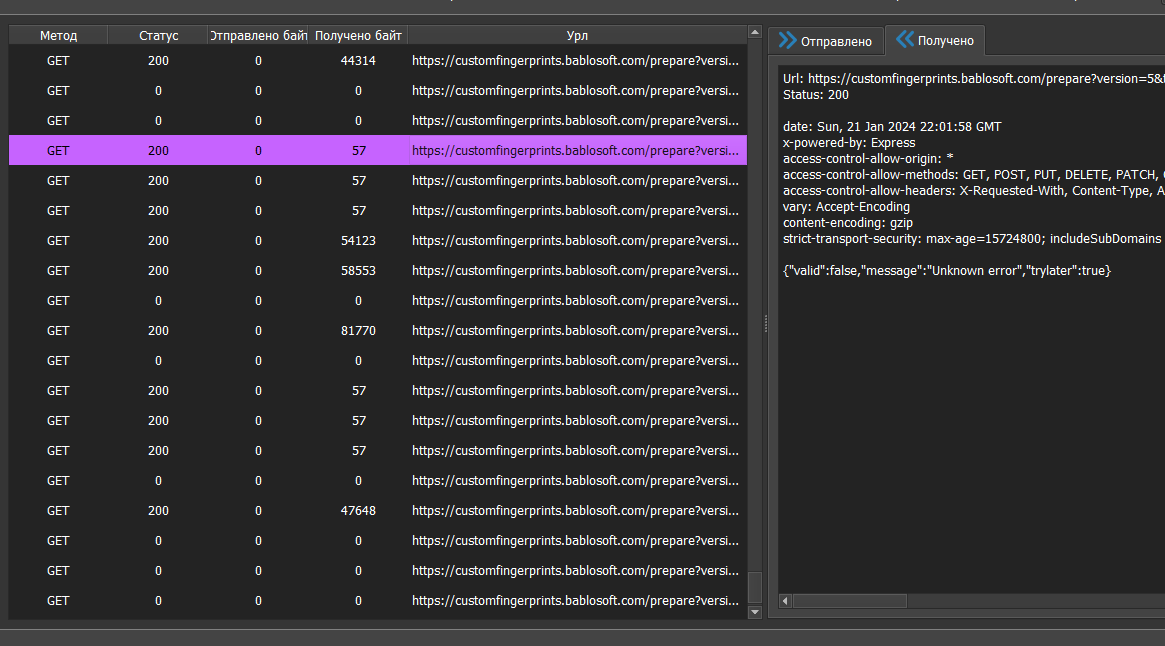1165x646 pixels.
Task: Select the Получено tab
Action: (936, 40)
